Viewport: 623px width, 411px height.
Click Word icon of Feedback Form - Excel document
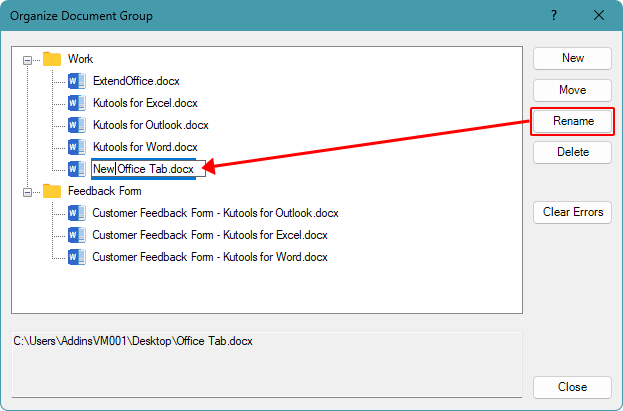tap(77, 235)
